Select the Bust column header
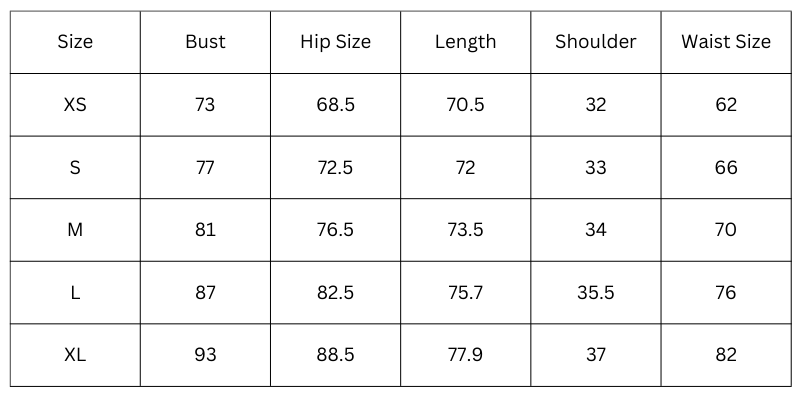The width and height of the screenshot is (800, 400). pyautogui.click(x=205, y=42)
